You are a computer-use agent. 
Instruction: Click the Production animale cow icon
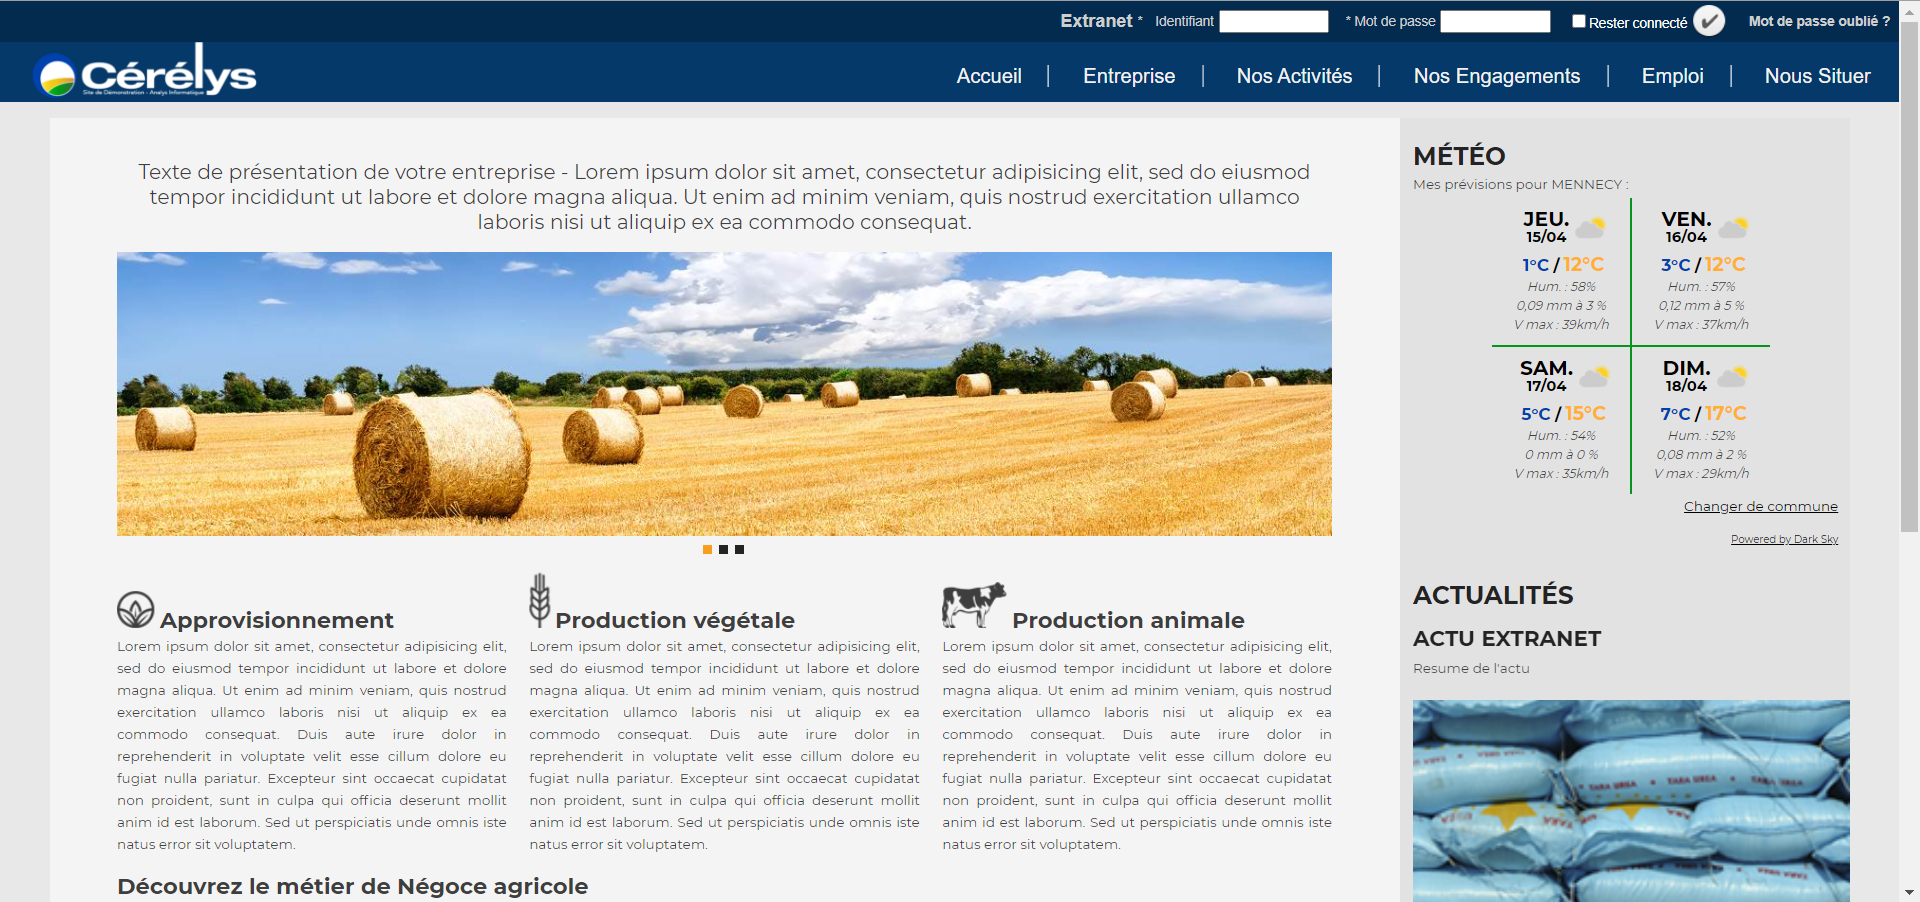(x=972, y=605)
